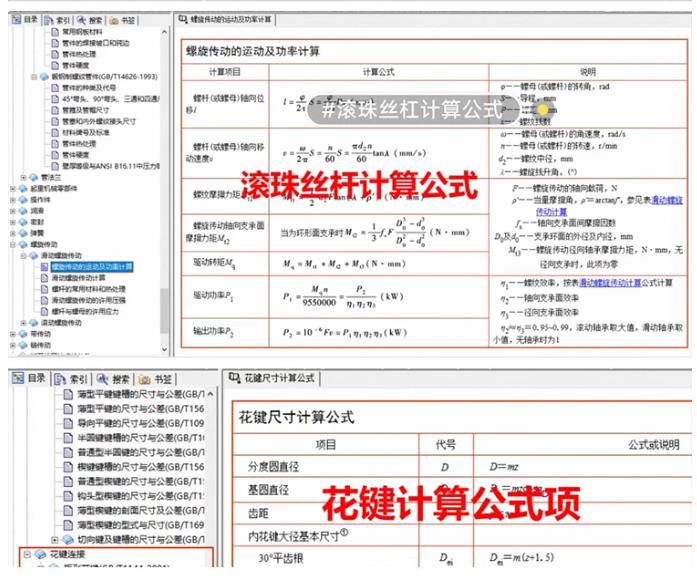Click the icon on the 螺旋传动的运动及功率计算 tab
Image resolution: width=697 pixels, height=578 pixels.
pos(183,19)
